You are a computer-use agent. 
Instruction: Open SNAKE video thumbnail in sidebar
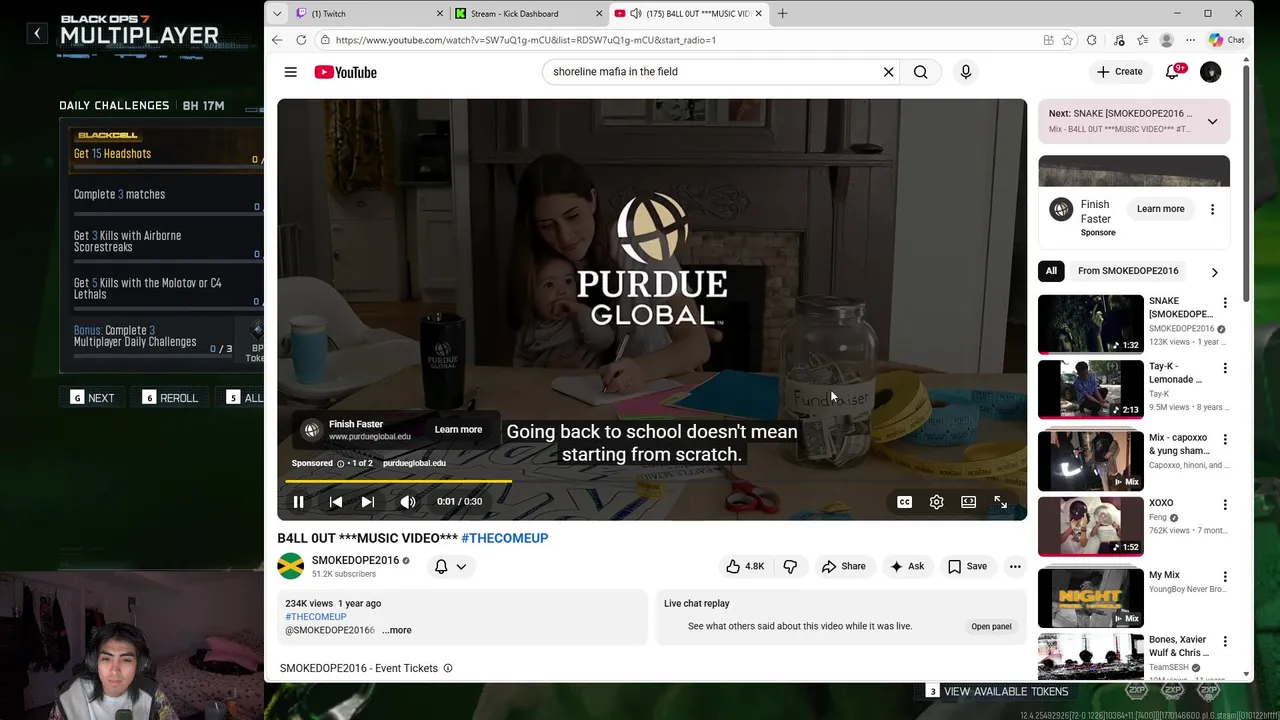[1090, 323]
